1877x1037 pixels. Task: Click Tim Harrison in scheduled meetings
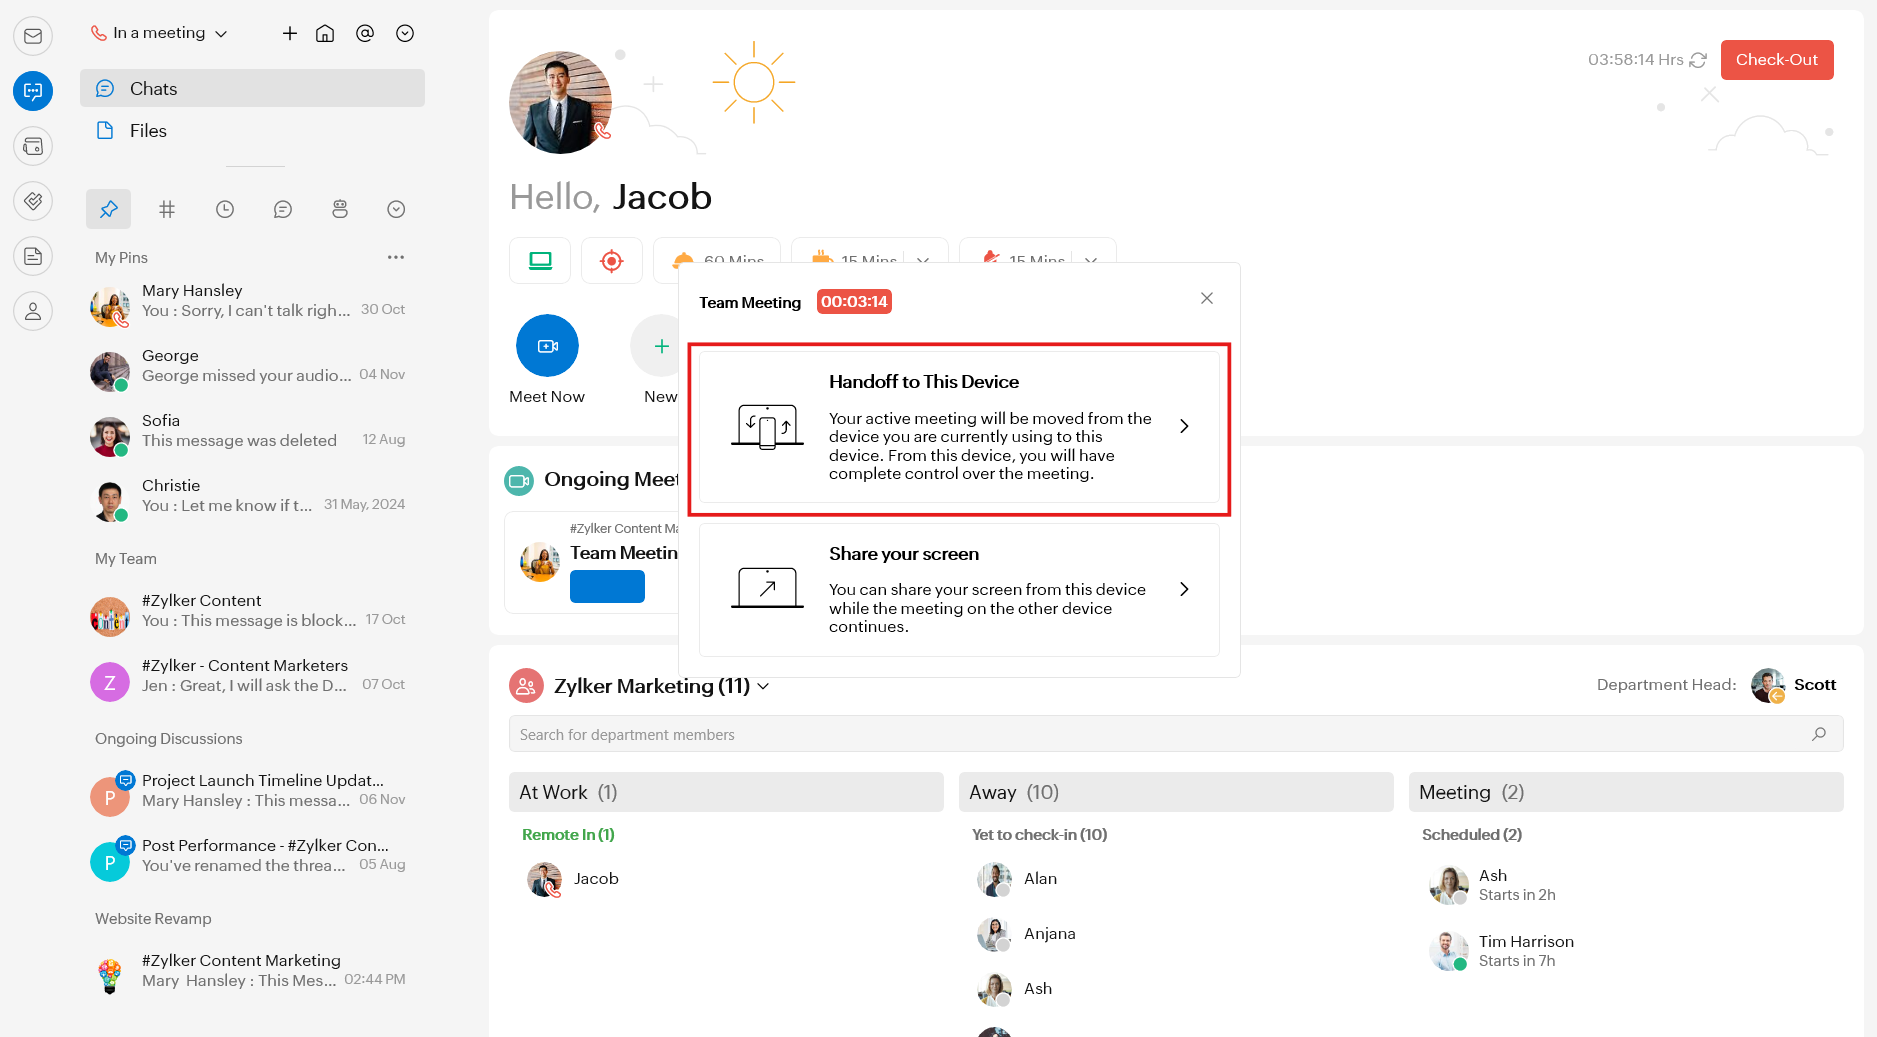point(1501,951)
